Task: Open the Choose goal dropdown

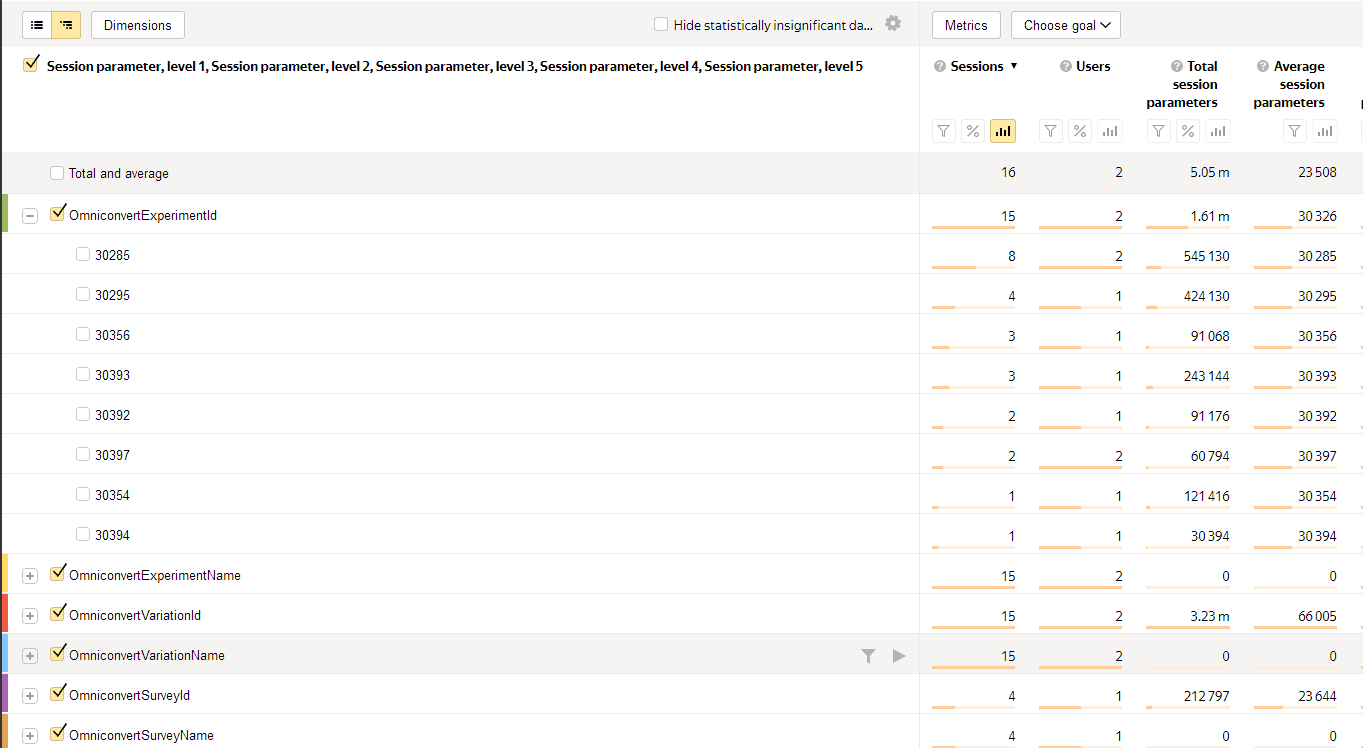Action: pyautogui.click(x=1066, y=25)
